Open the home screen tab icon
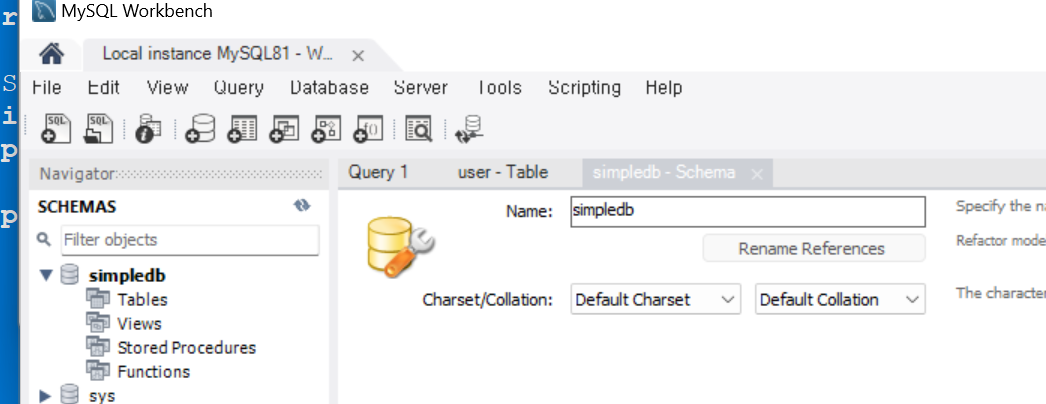Viewport: 1046px width, 404px height. (x=51, y=54)
